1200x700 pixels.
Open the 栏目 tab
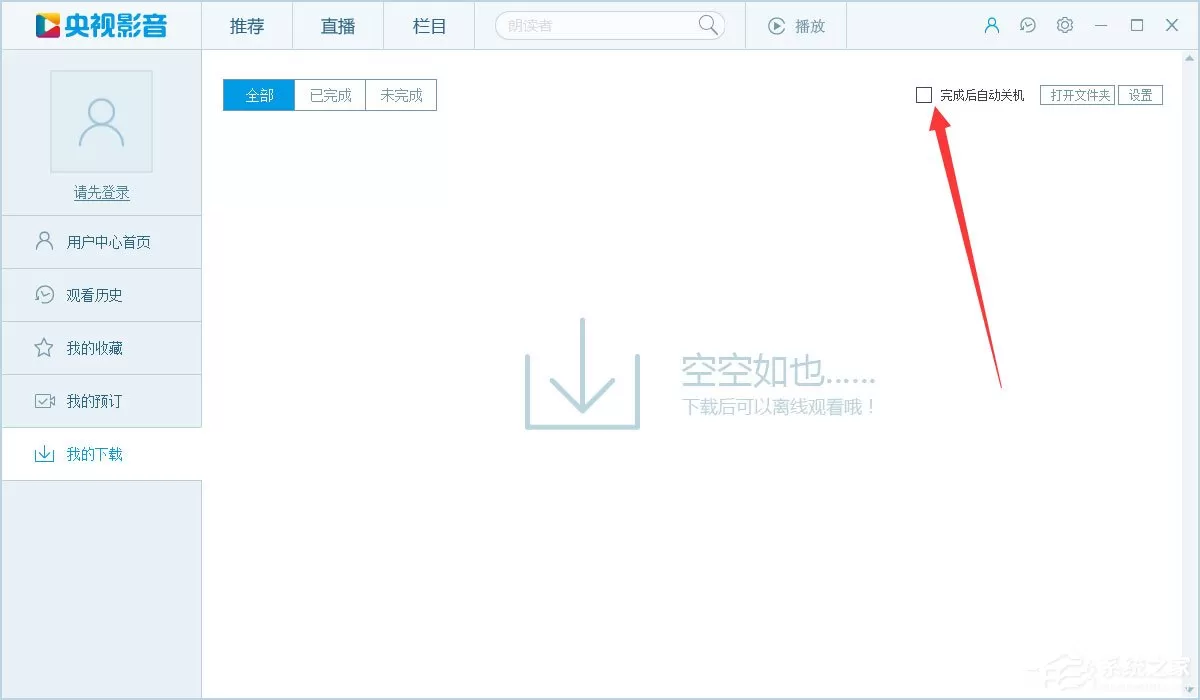(x=429, y=26)
